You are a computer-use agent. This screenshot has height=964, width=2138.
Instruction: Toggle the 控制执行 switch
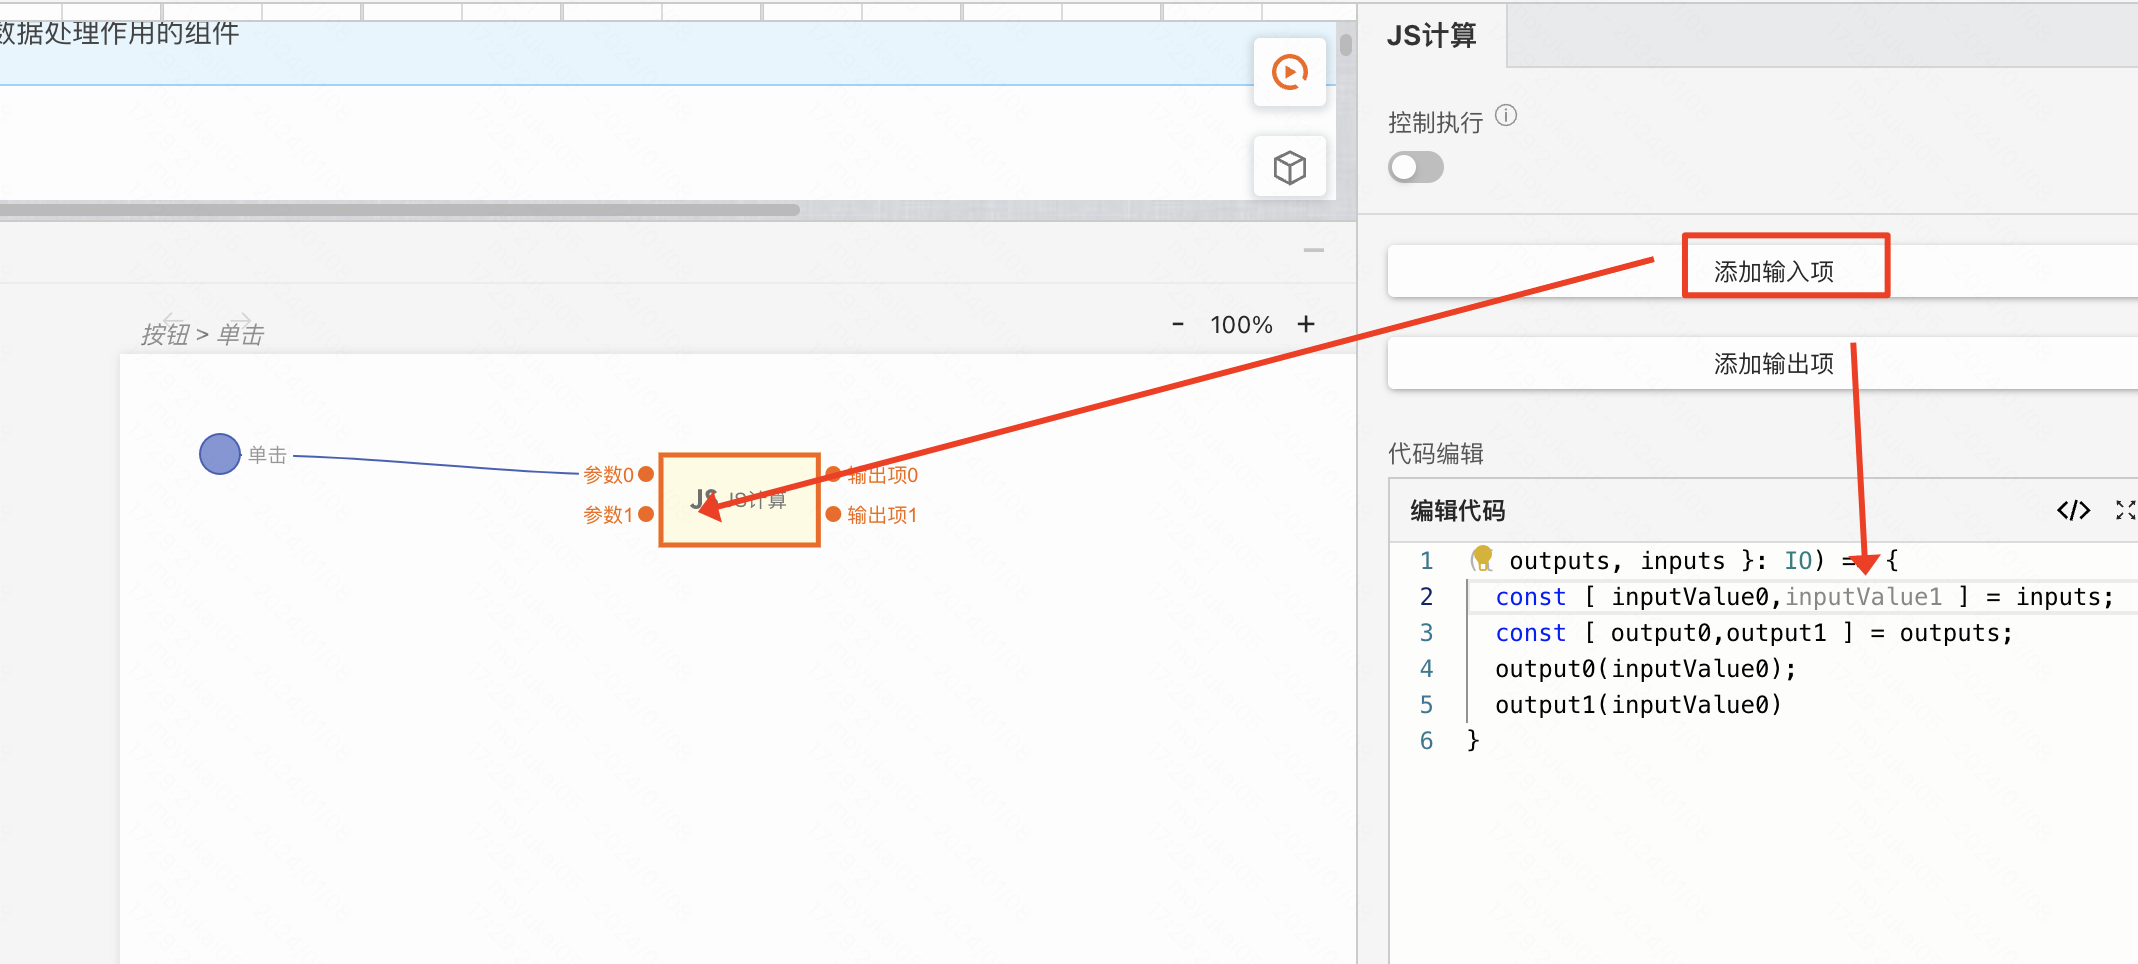(1416, 167)
